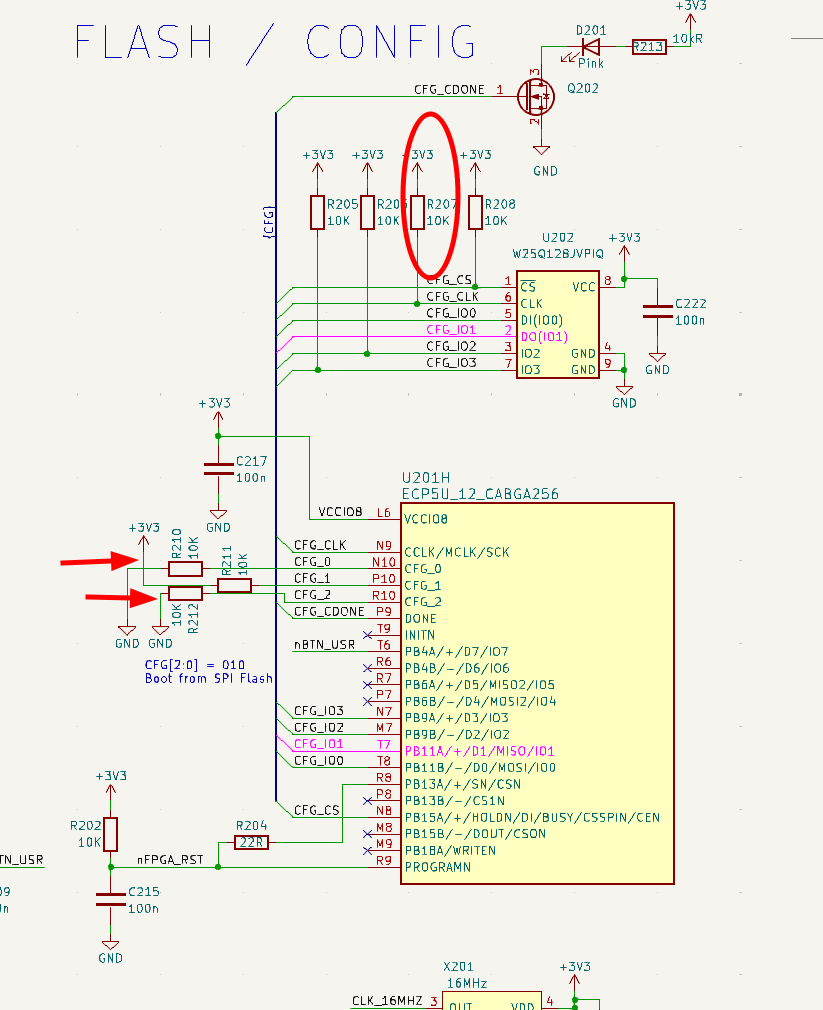The width and height of the screenshot is (823, 1010).
Task: Select the R210 10K resistor
Action: (x=185, y=569)
